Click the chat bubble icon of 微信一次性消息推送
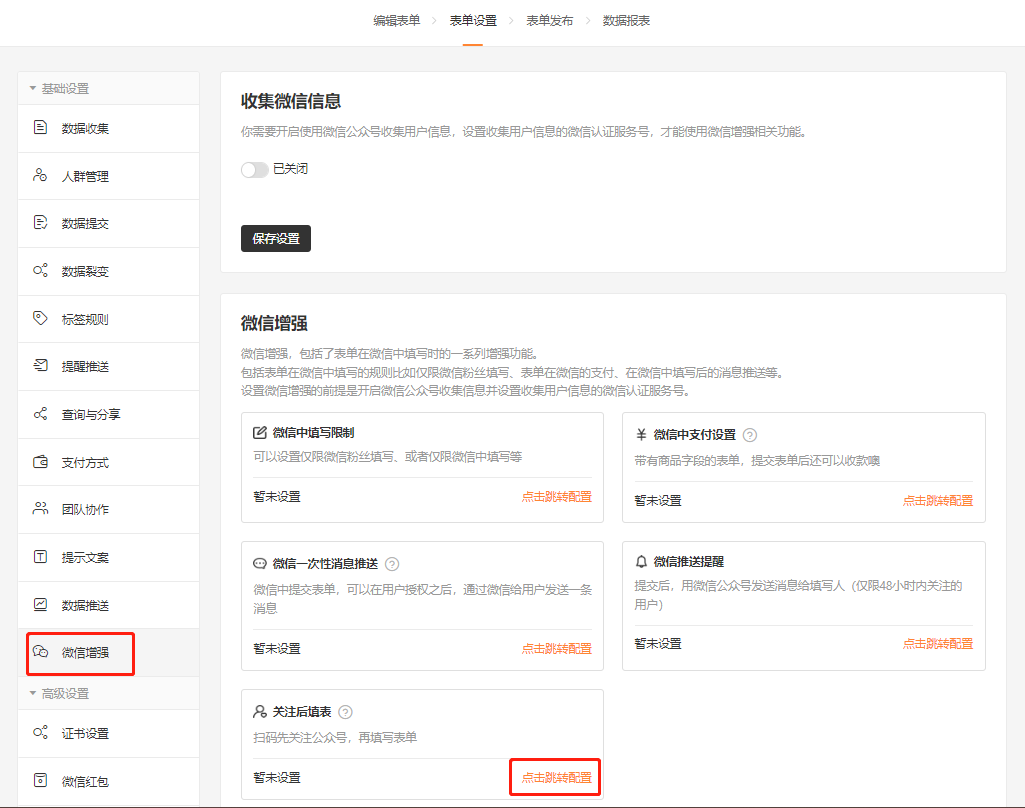Screen dimensions: 1025x808 [x=260, y=564]
